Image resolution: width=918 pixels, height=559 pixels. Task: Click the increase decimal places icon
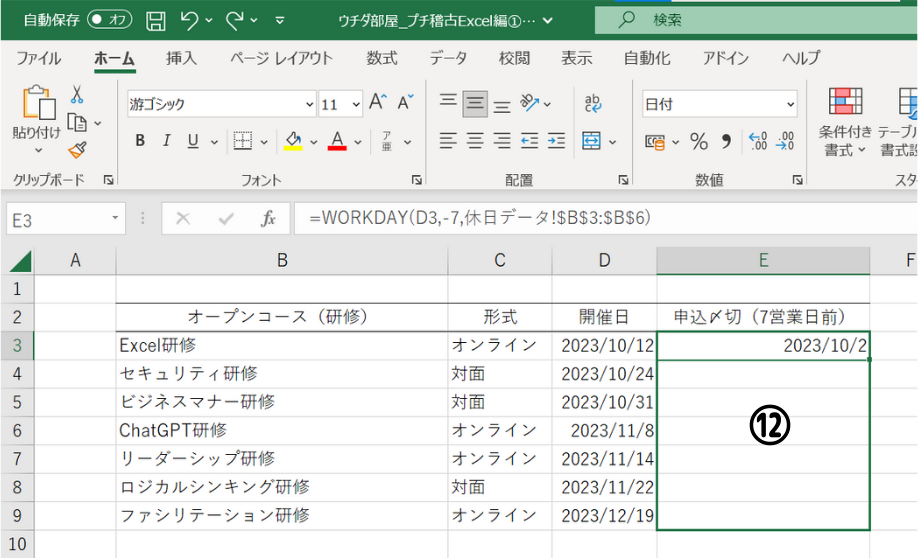pyautogui.click(x=757, y=141)
